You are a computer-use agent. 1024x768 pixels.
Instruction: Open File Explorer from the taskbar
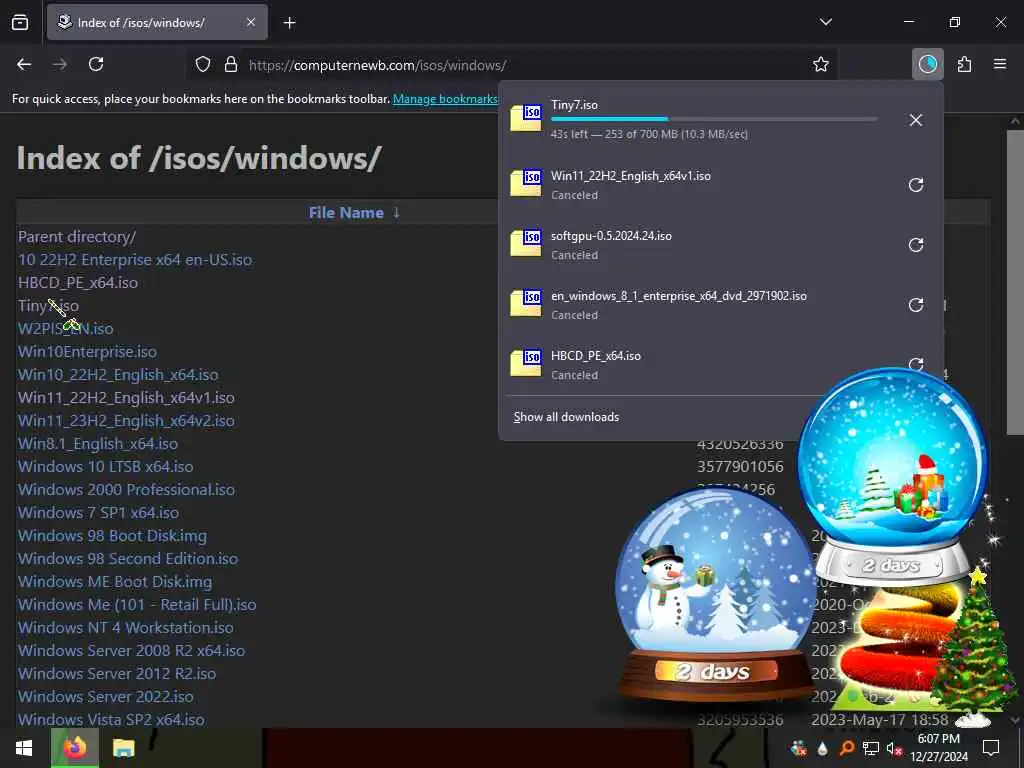point(123,748)
